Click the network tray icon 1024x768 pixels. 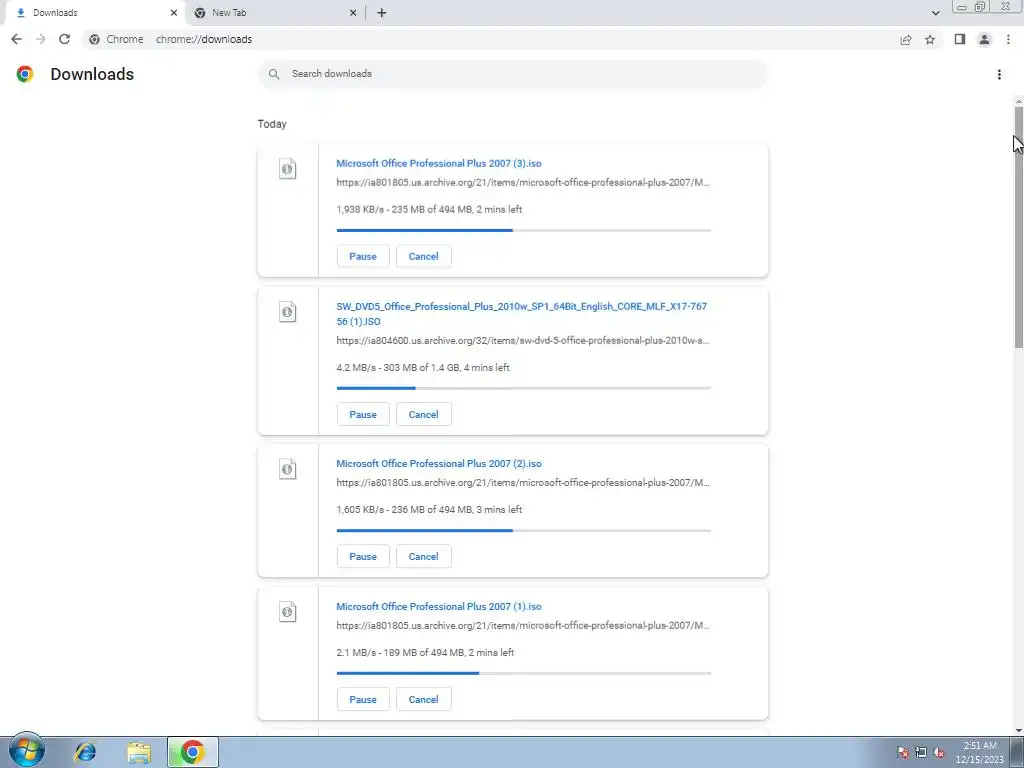tap(921, 752)
